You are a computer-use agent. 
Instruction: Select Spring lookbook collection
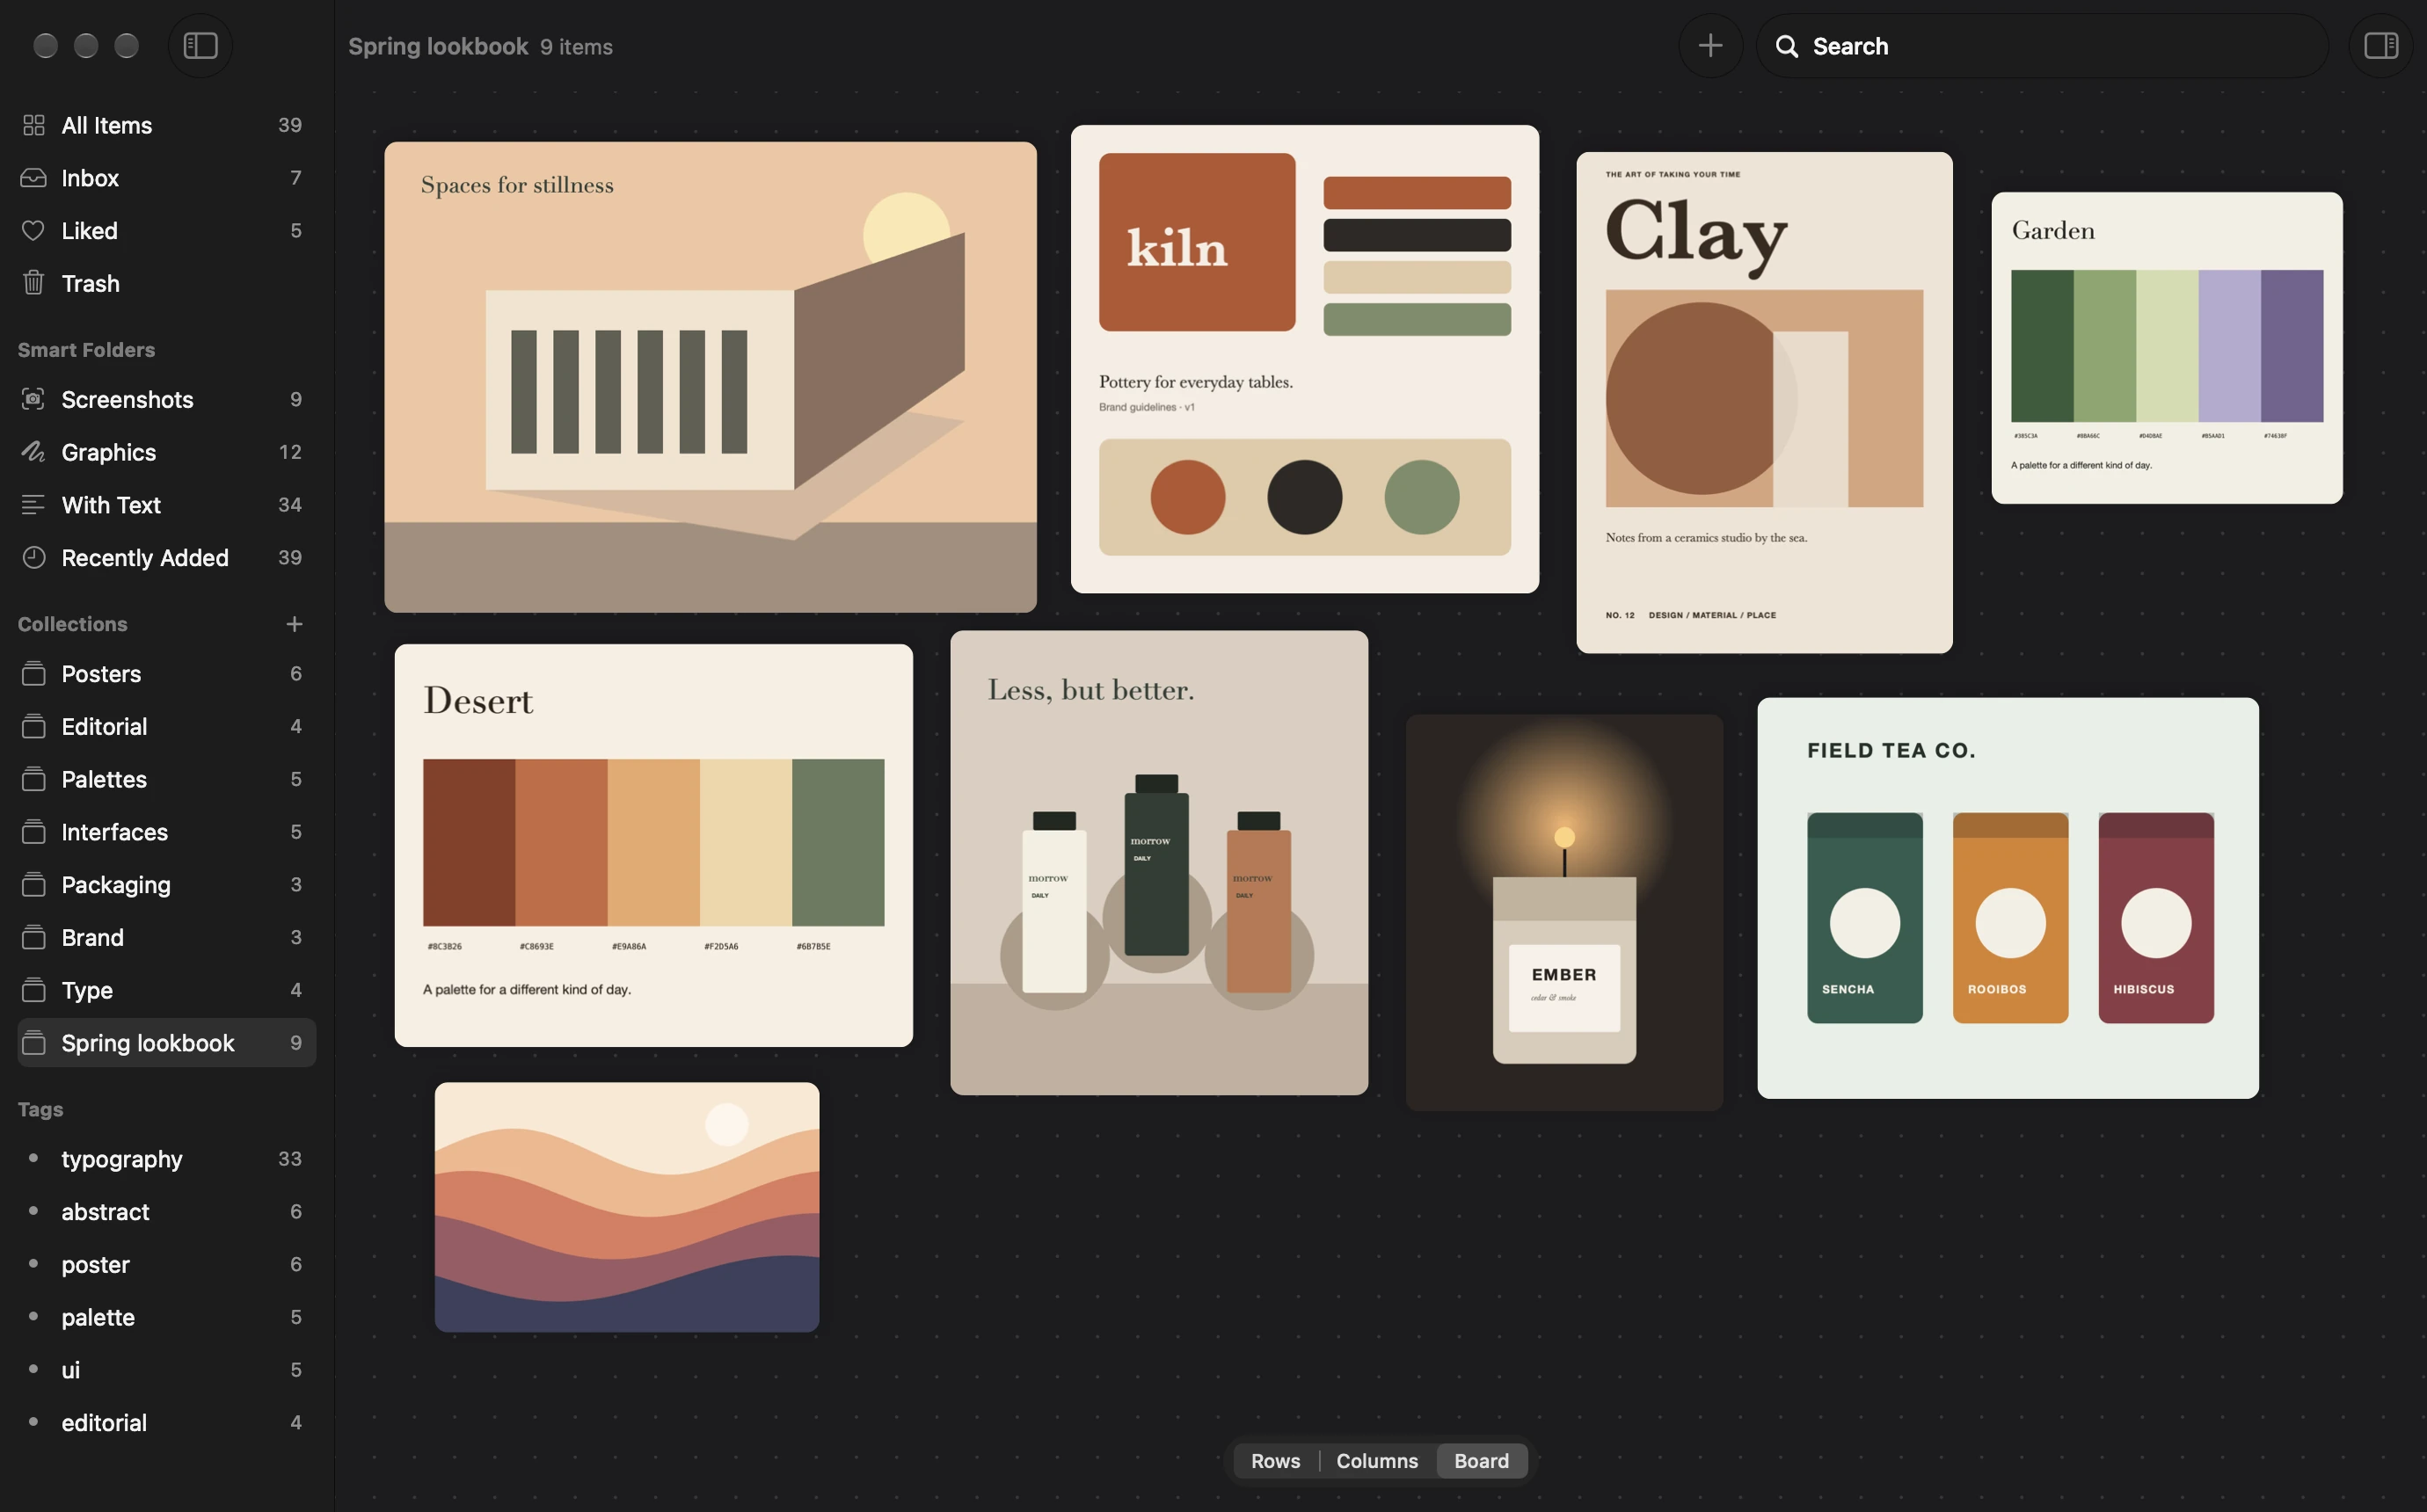166,1043
